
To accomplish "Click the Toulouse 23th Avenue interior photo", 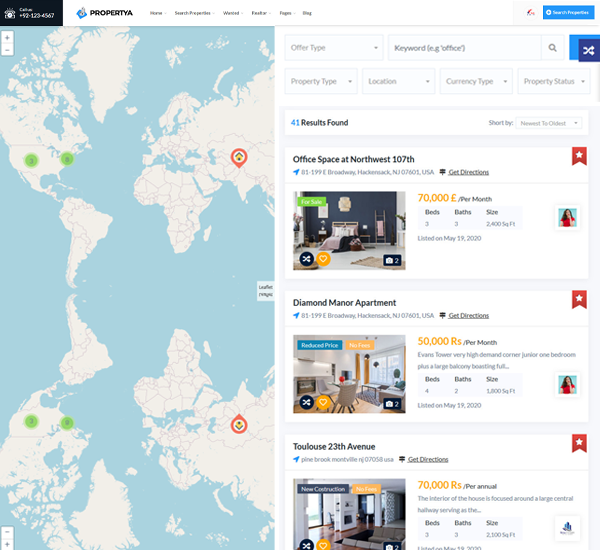I will pyautogui.click(x=349, y=514).
